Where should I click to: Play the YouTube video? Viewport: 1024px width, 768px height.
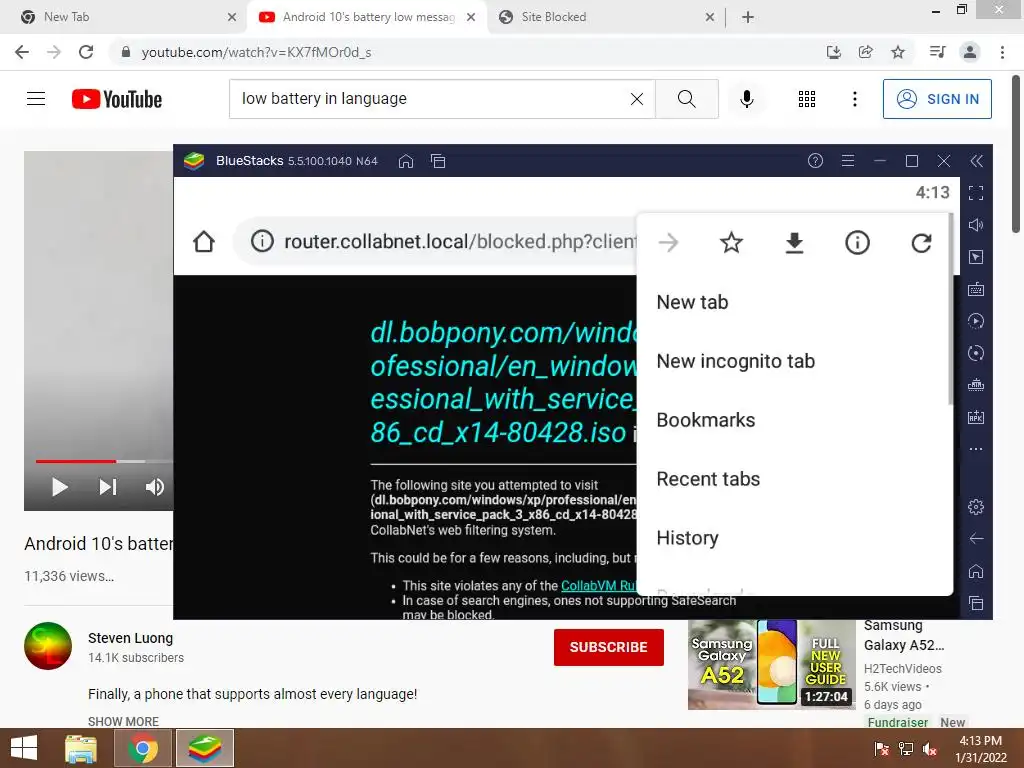coord(59,487)
